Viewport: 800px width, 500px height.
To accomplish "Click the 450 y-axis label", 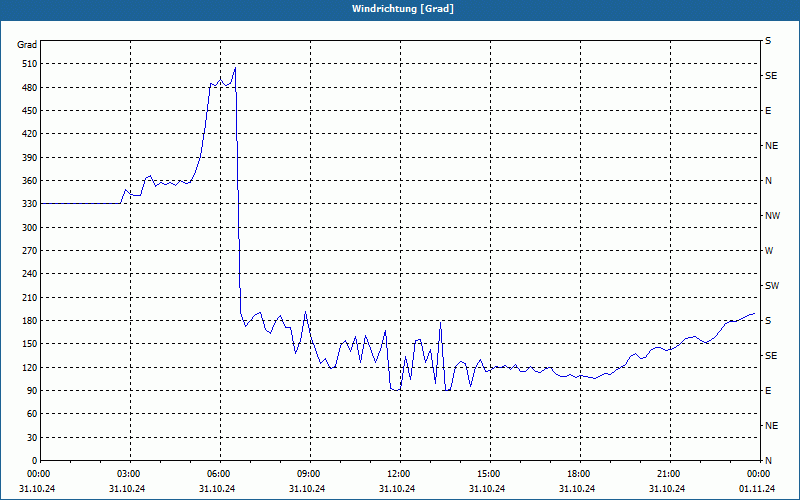I will tap(30, 111).
